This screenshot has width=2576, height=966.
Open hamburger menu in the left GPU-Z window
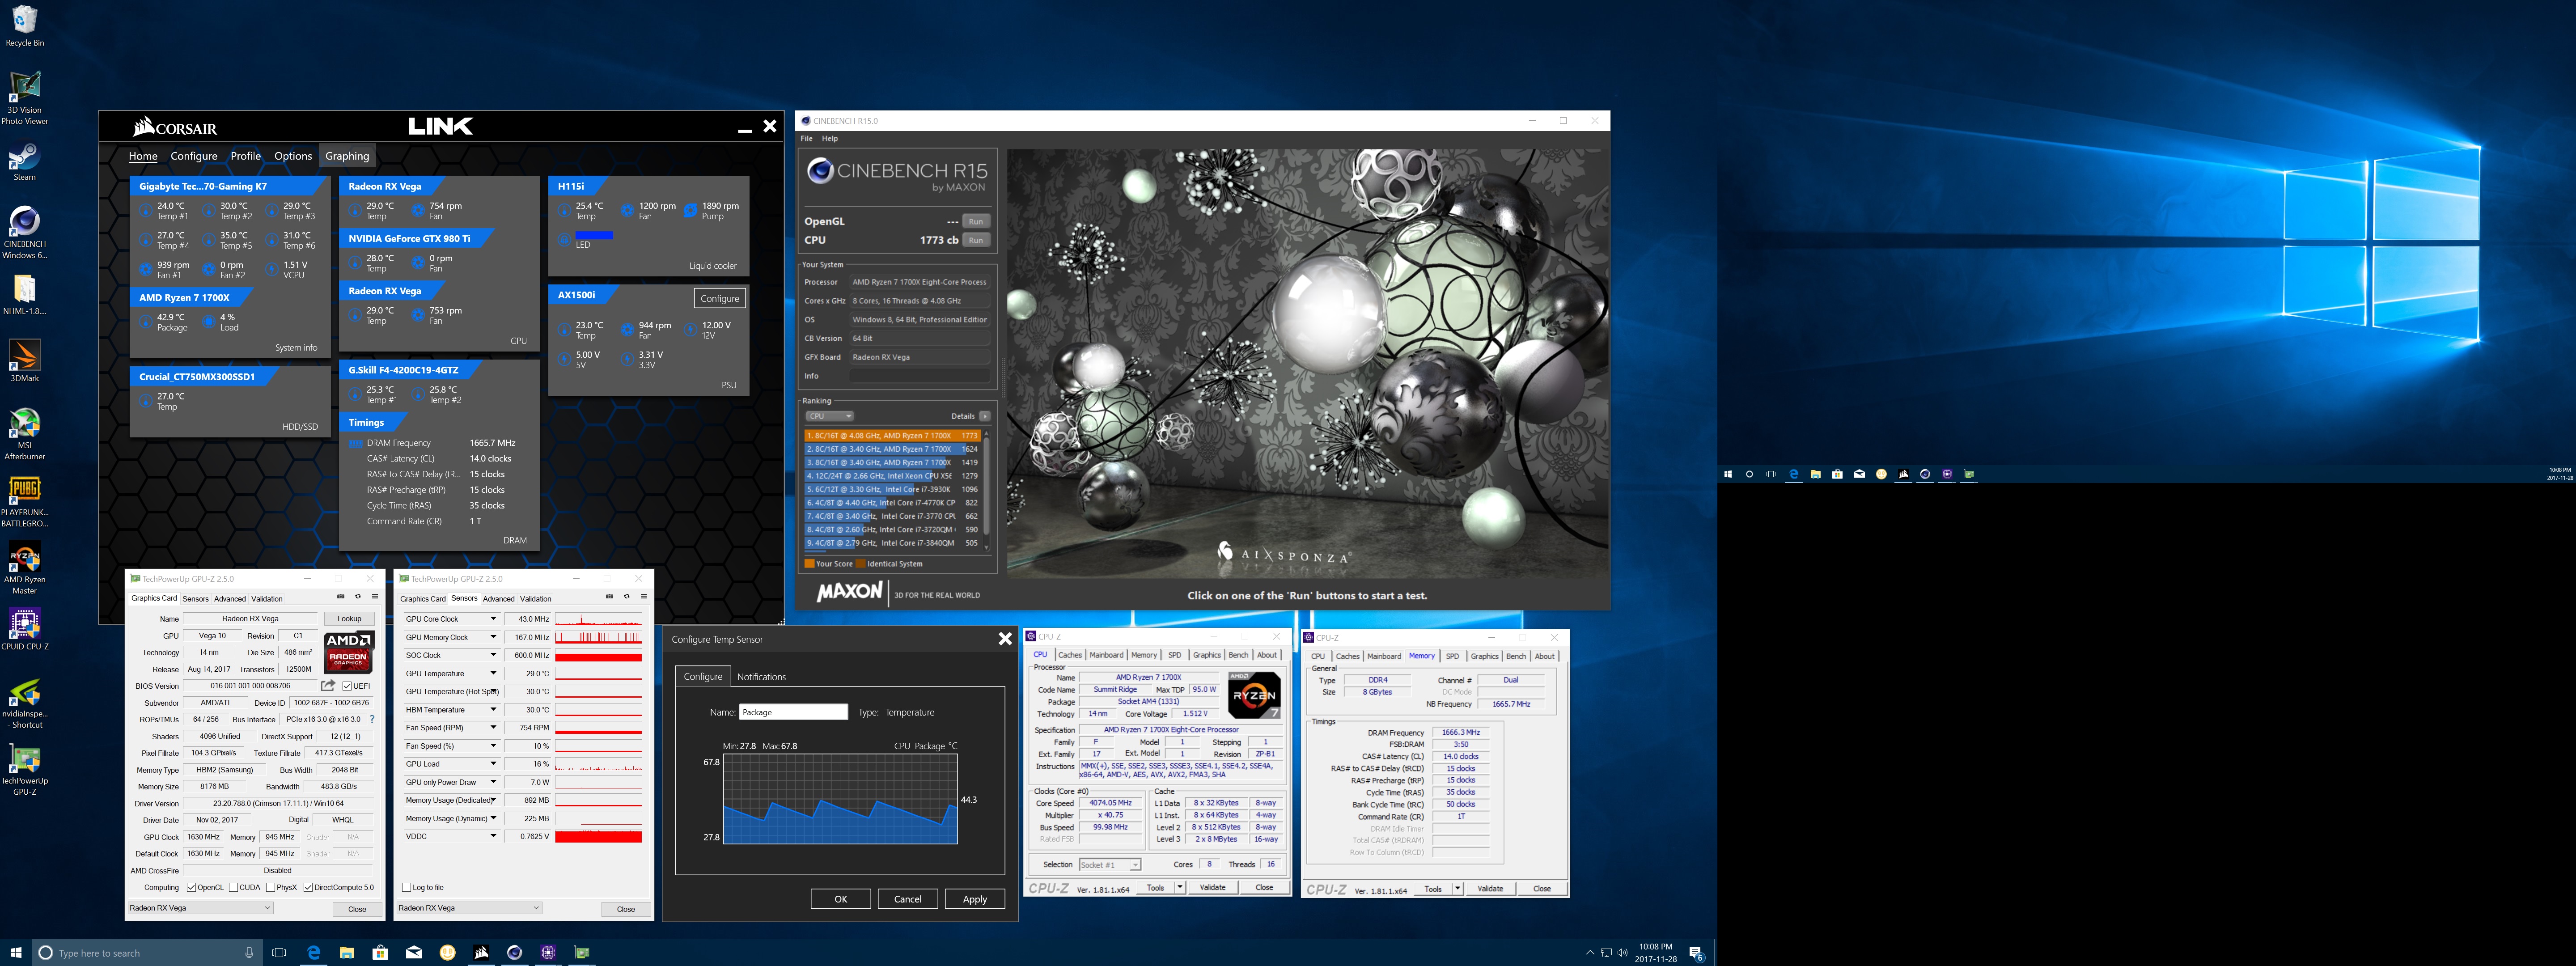point(375,597)
